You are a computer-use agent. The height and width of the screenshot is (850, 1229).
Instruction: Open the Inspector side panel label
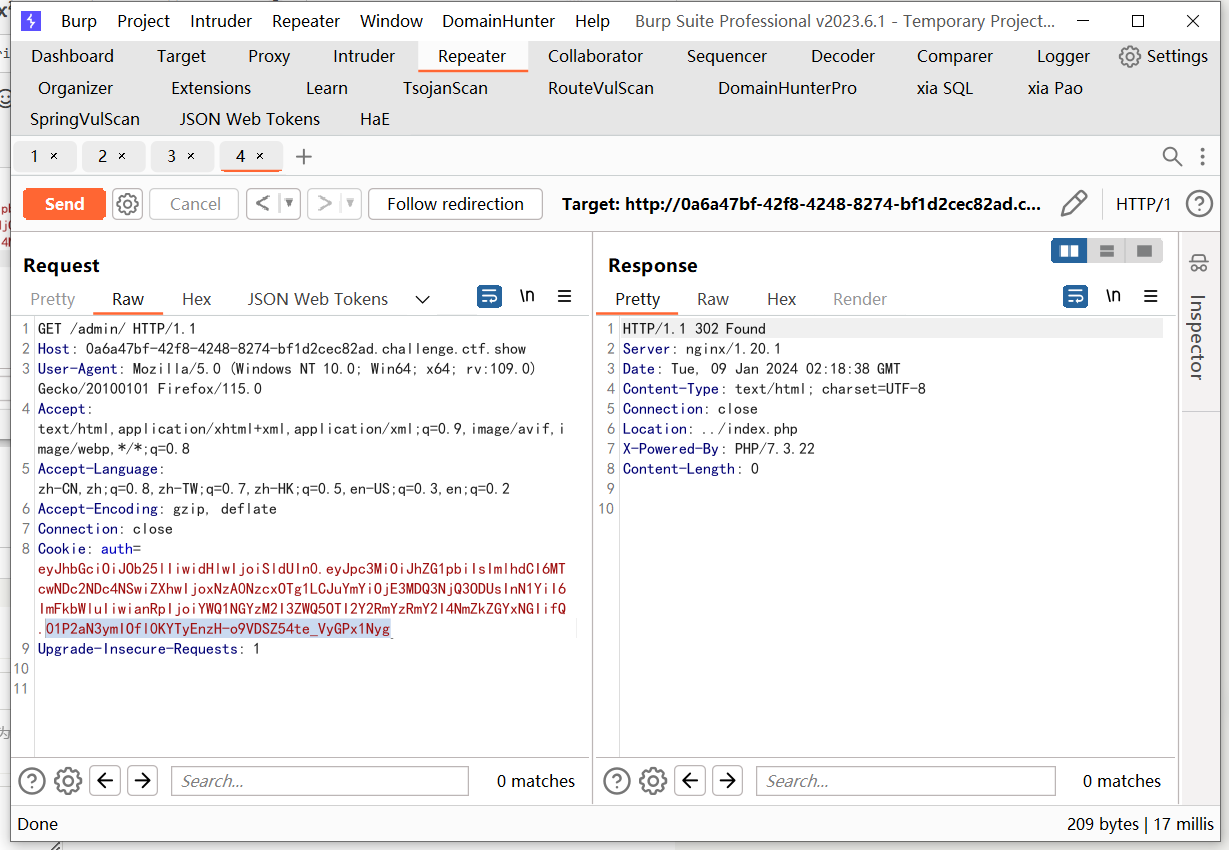1197,337
